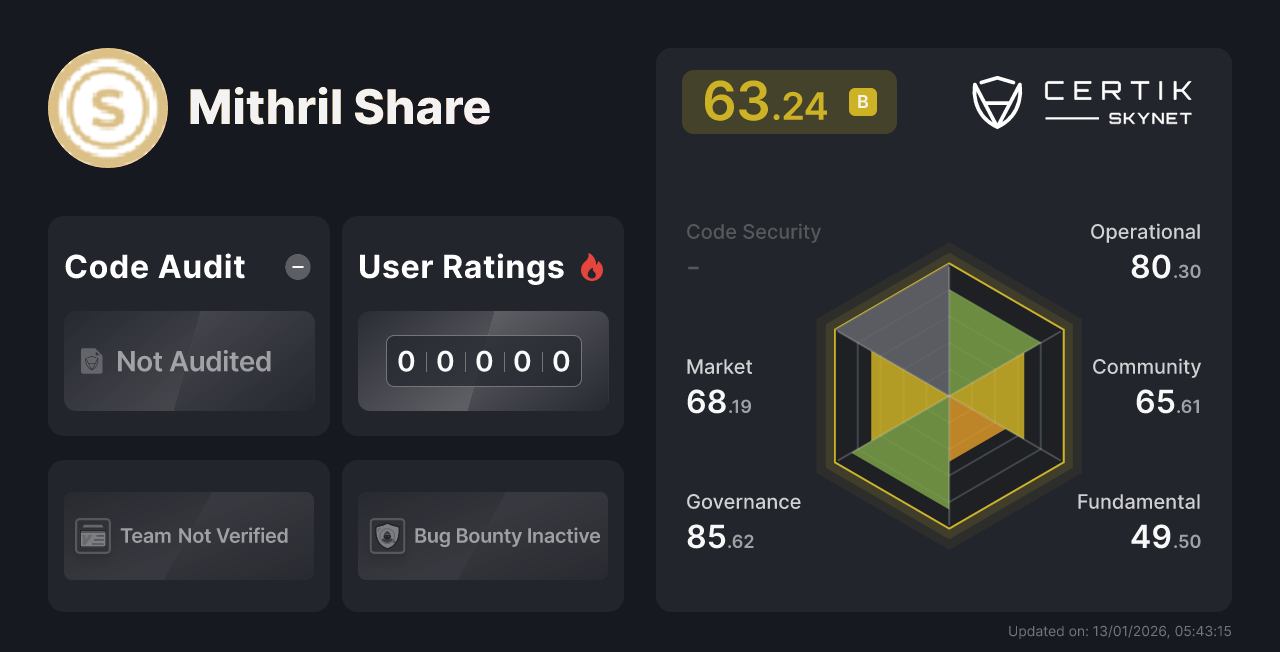Click the Mithril Share coin logo

[x=107, y=107]
